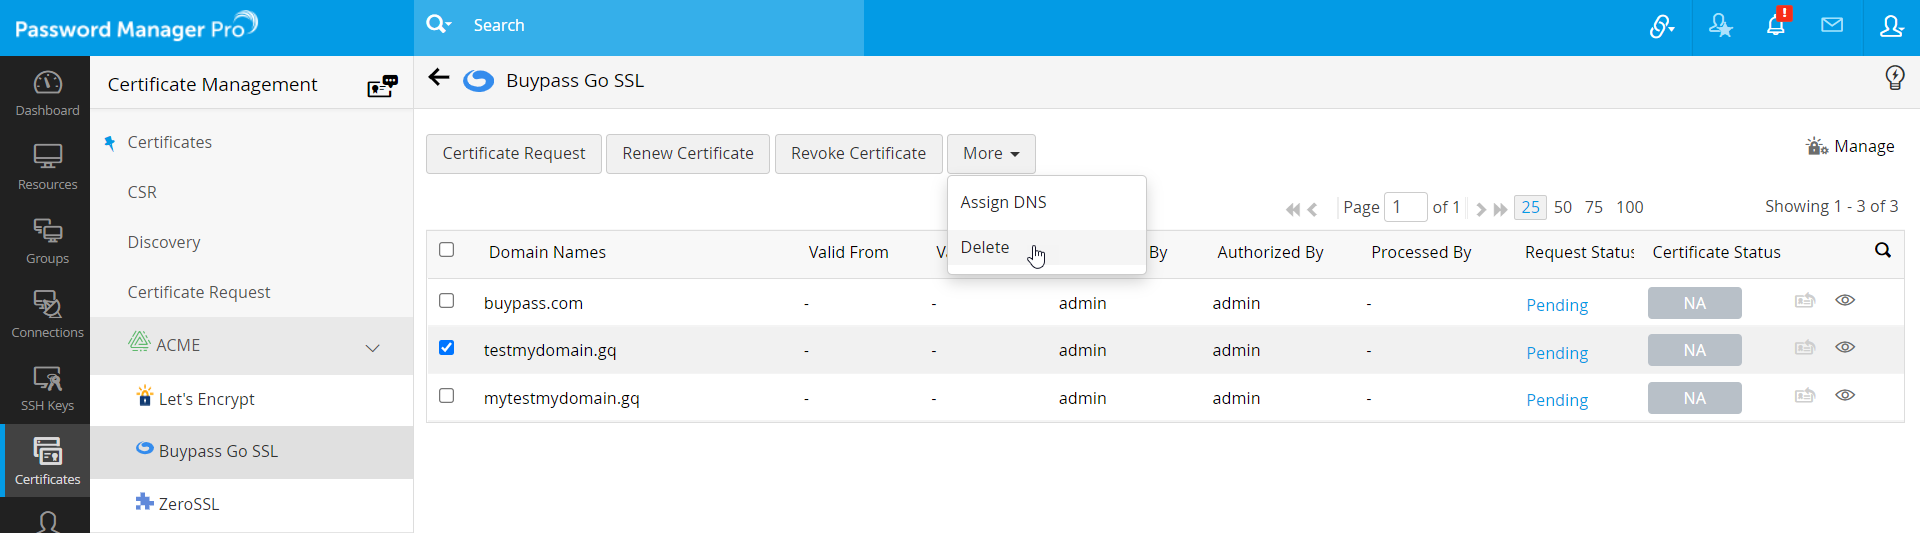The height and width of the screenshot is (533, 1920).
Task: Click the page number input field
Action: tap(1405, 207)
